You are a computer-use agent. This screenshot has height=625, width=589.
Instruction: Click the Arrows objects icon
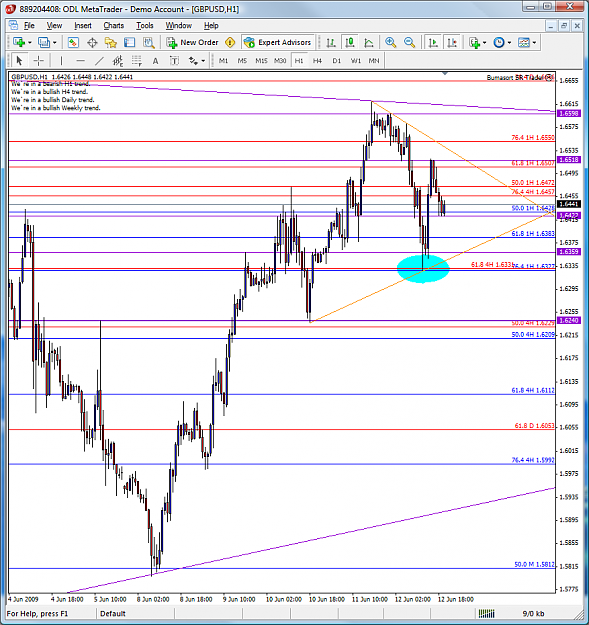coord(193,61)
